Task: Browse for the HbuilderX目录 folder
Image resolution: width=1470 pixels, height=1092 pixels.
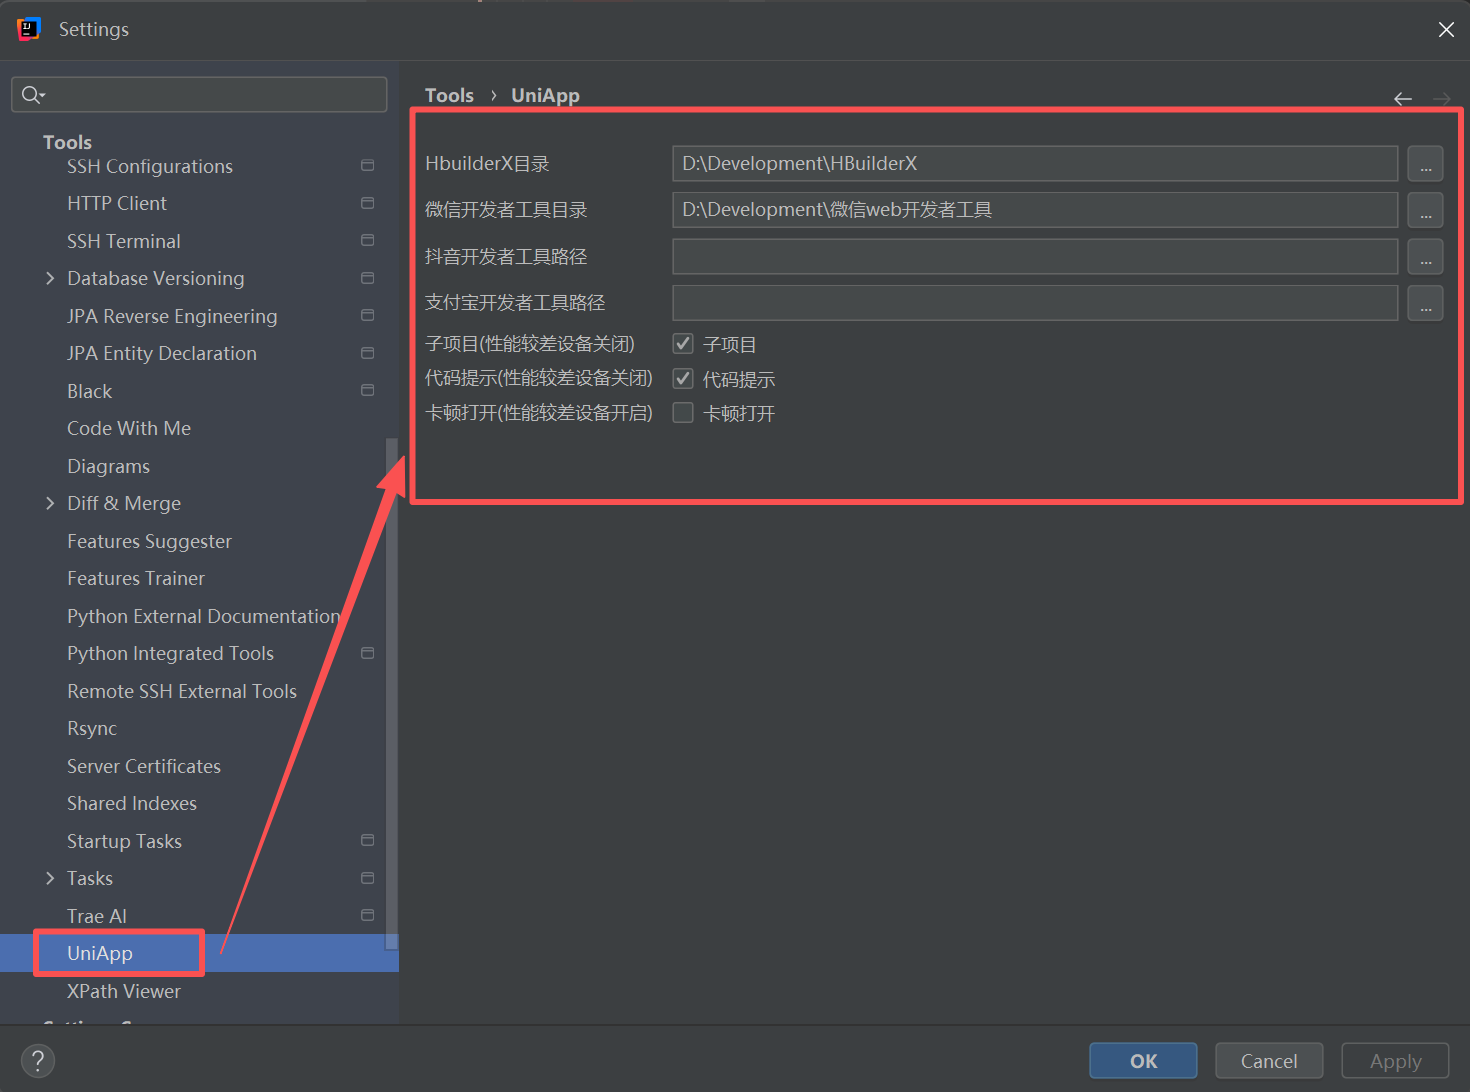Action: tap(1425, 163)
